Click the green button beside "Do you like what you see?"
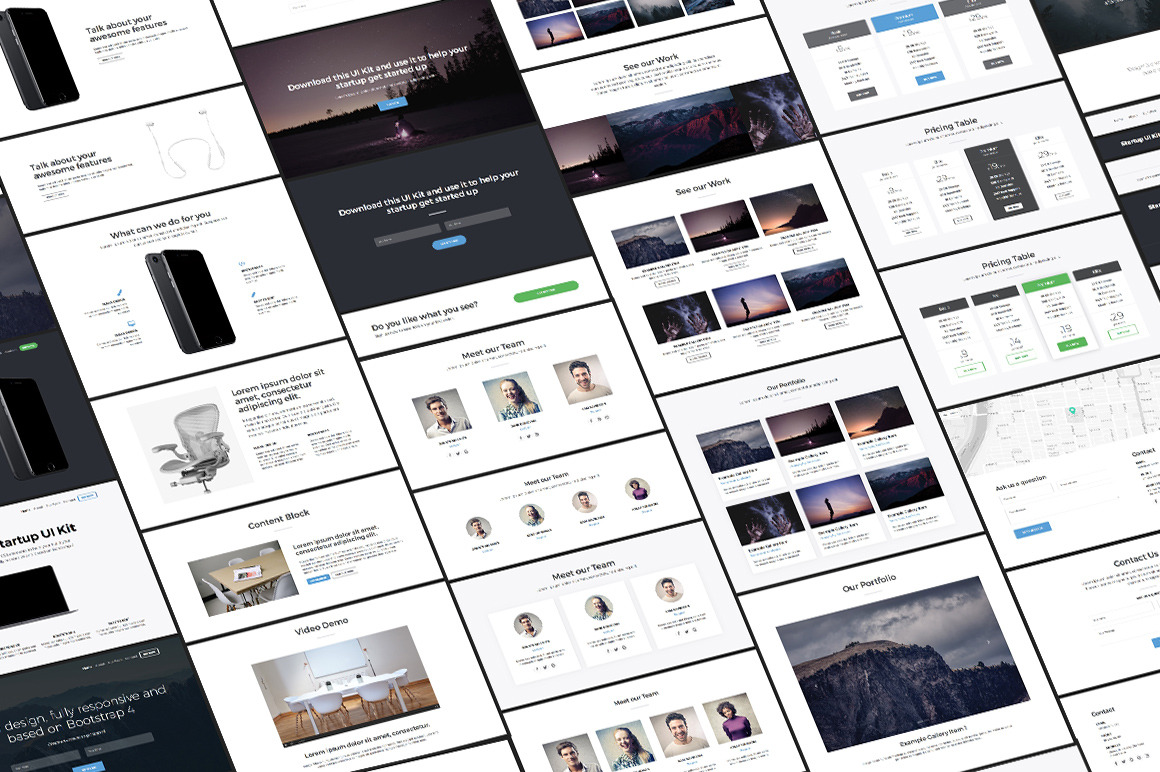 point(546,291)
